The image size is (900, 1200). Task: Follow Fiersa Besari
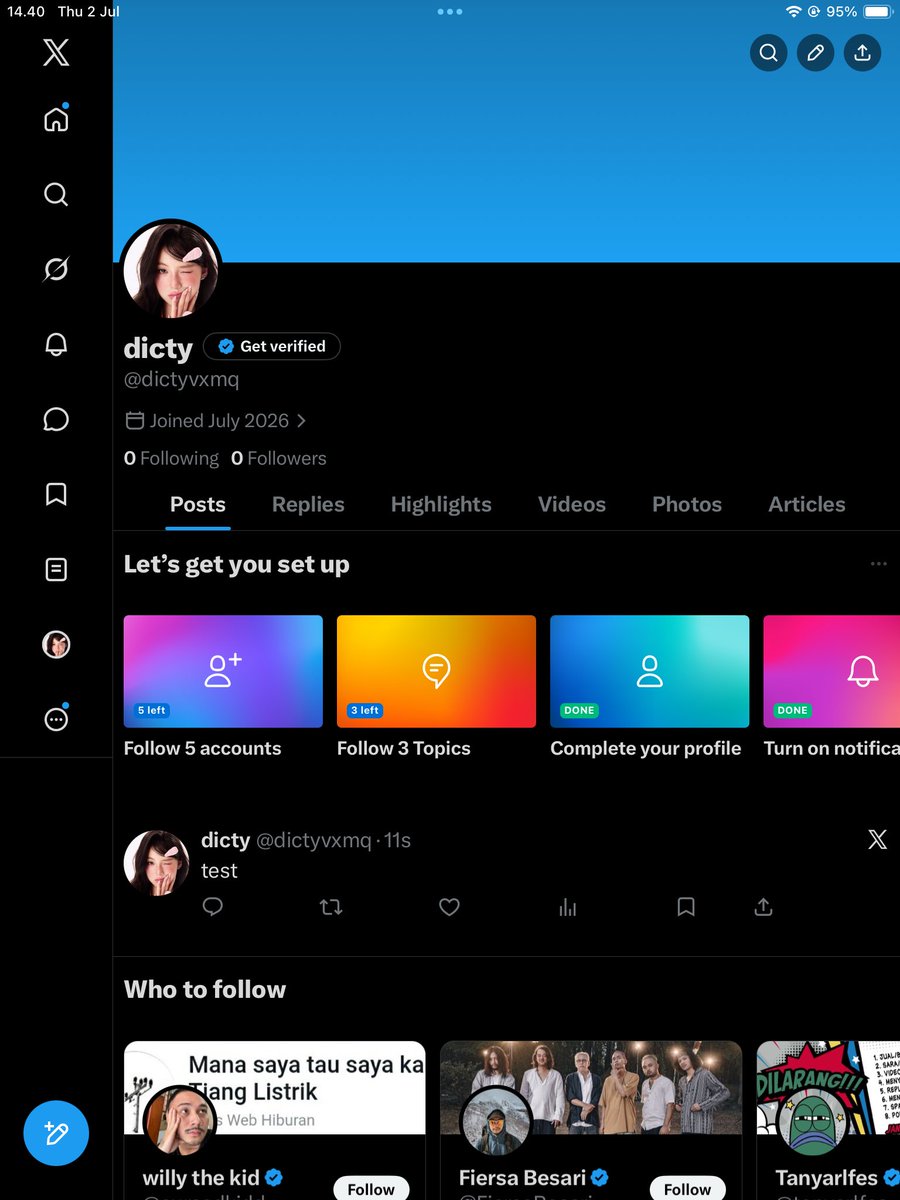click(688, 1188)
